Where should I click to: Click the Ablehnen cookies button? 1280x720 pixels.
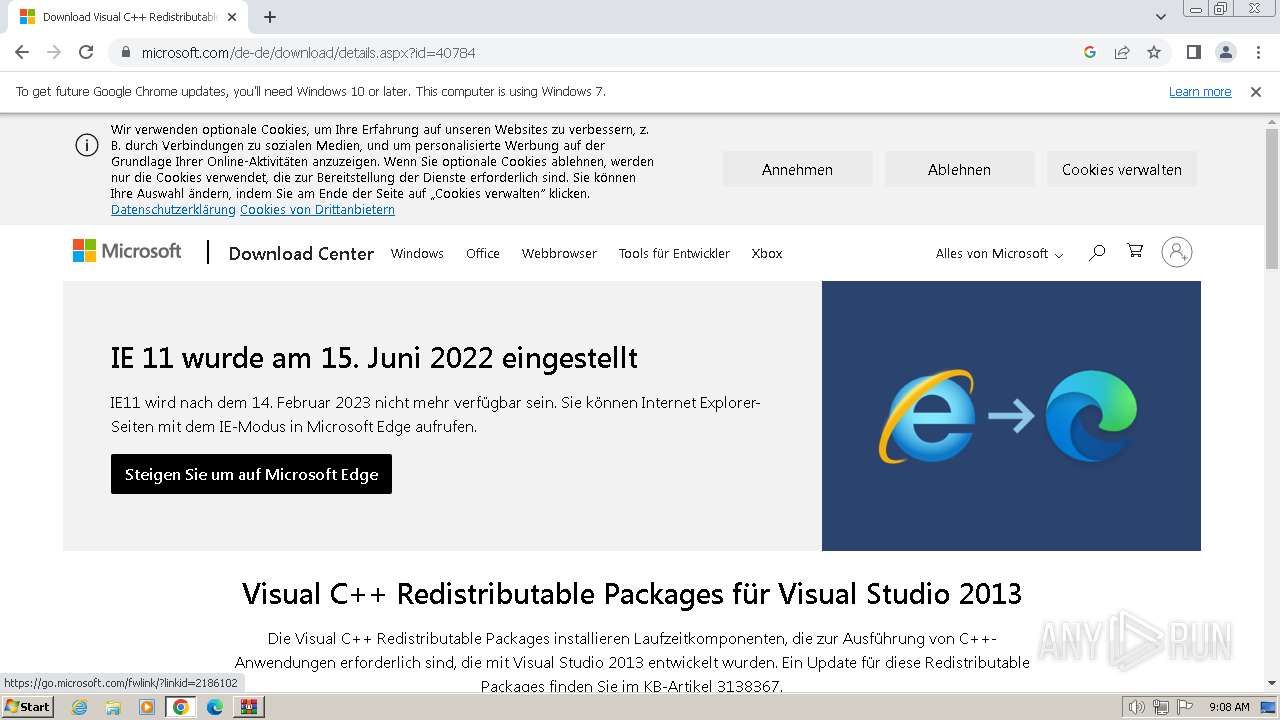959,169
